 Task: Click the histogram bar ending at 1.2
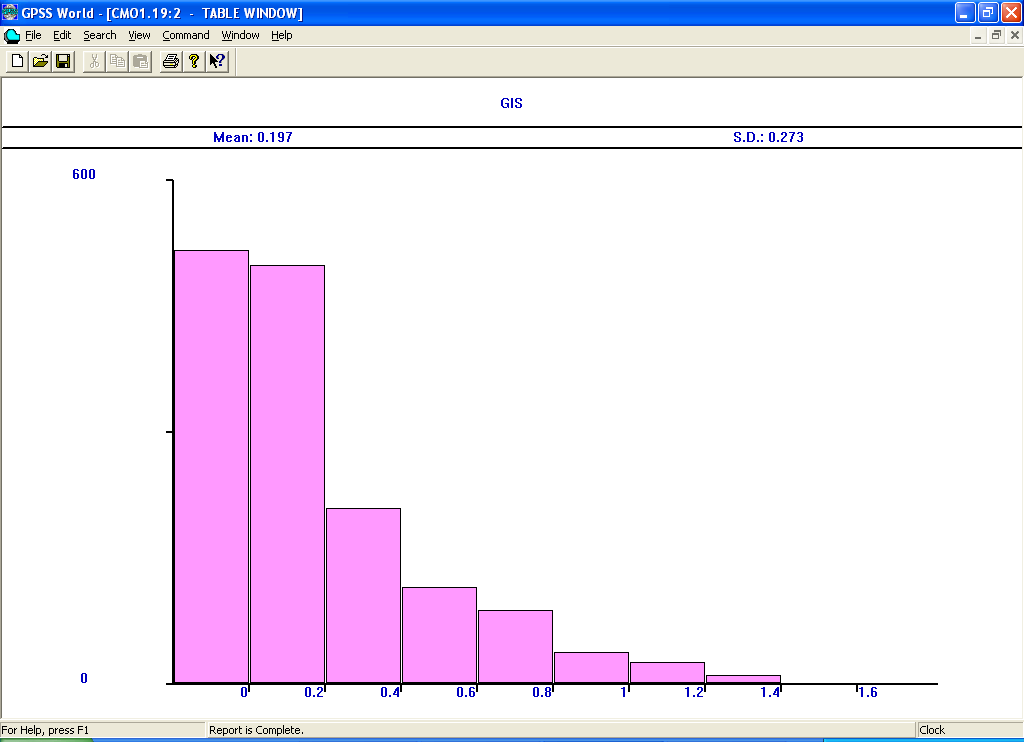667,673
